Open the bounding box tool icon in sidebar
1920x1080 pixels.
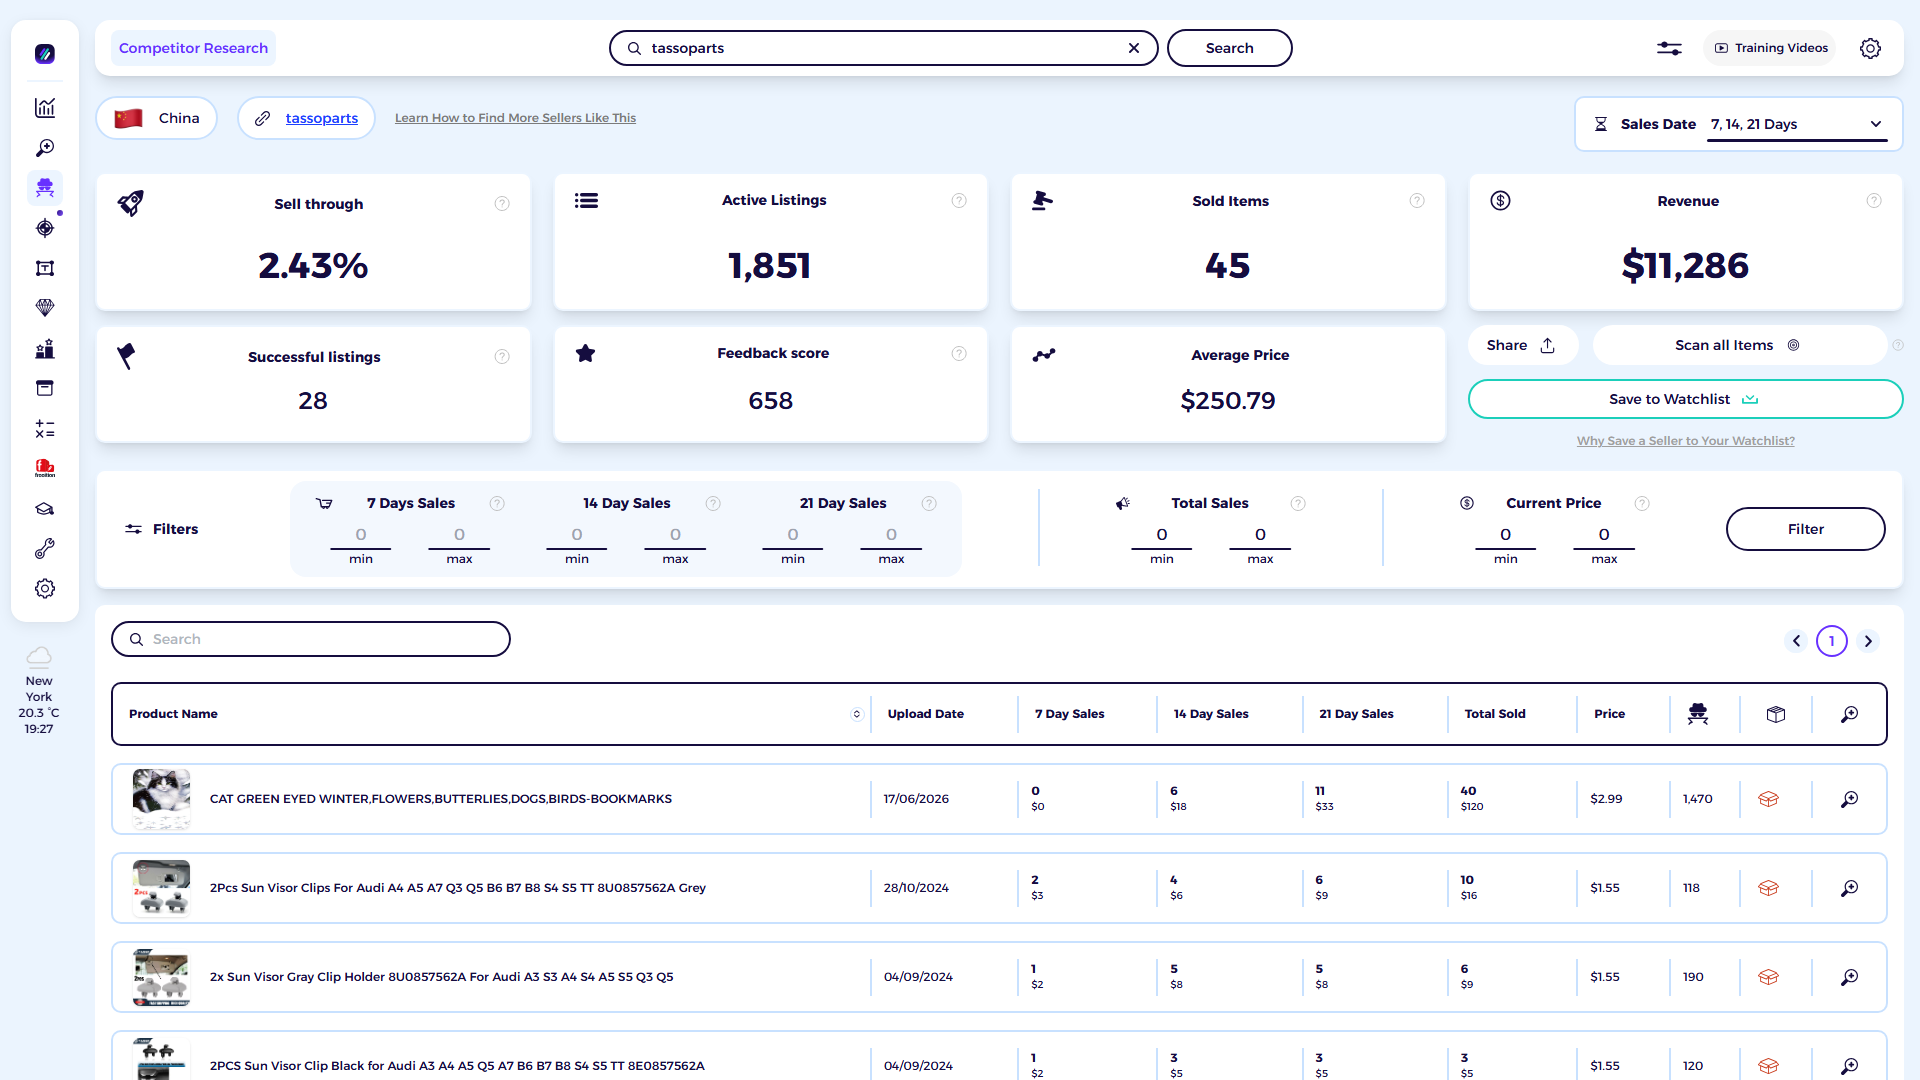[45, 268]
